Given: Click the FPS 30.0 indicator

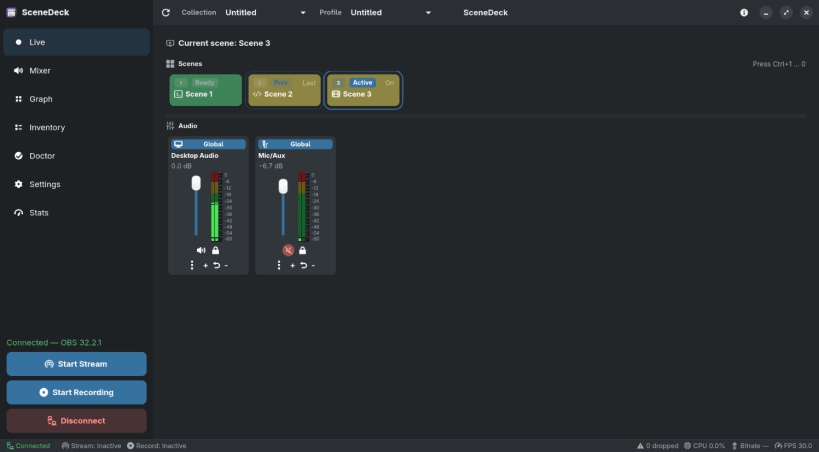Looking at the screenshot, I should tap(793, 446).
